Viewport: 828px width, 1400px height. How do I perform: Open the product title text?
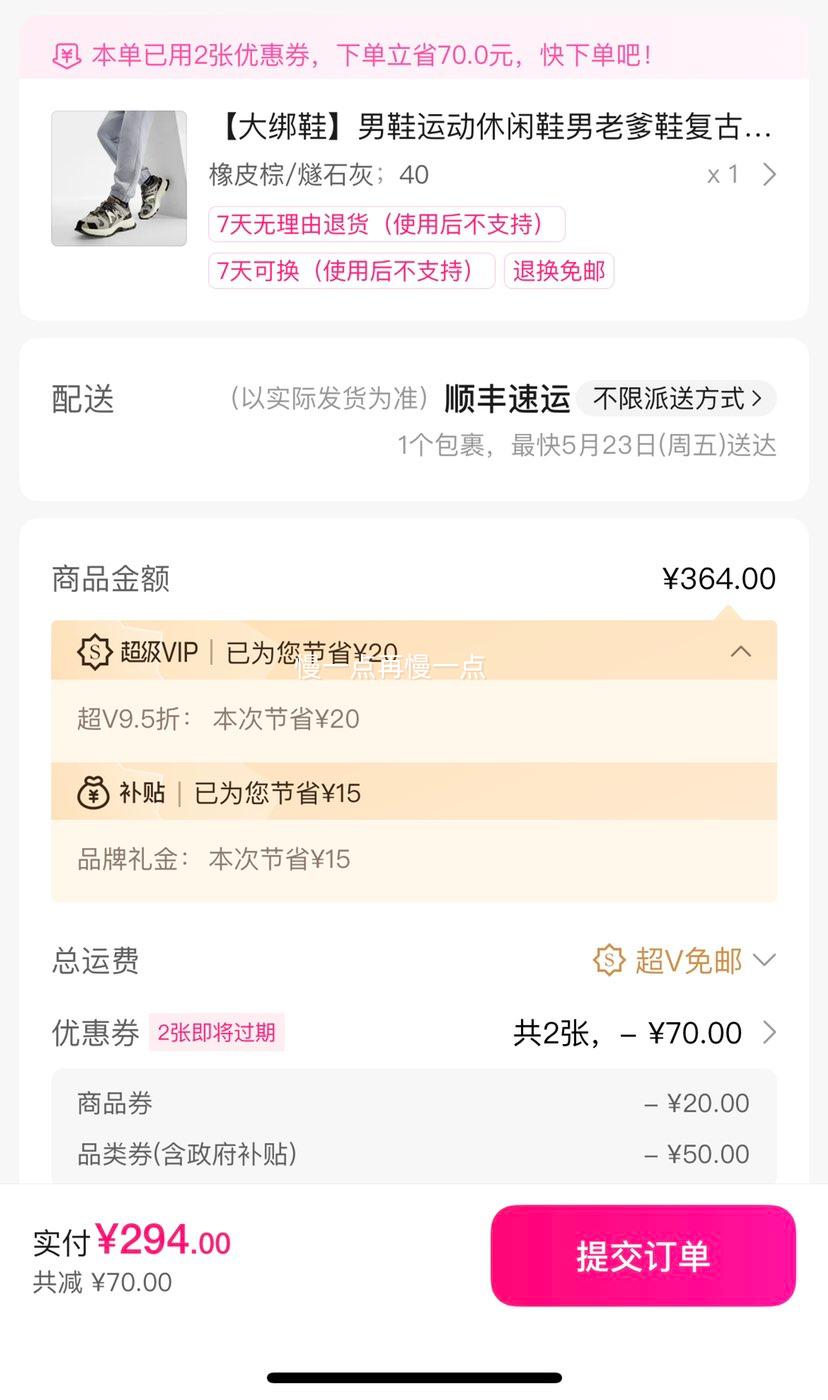coord(491,128)
